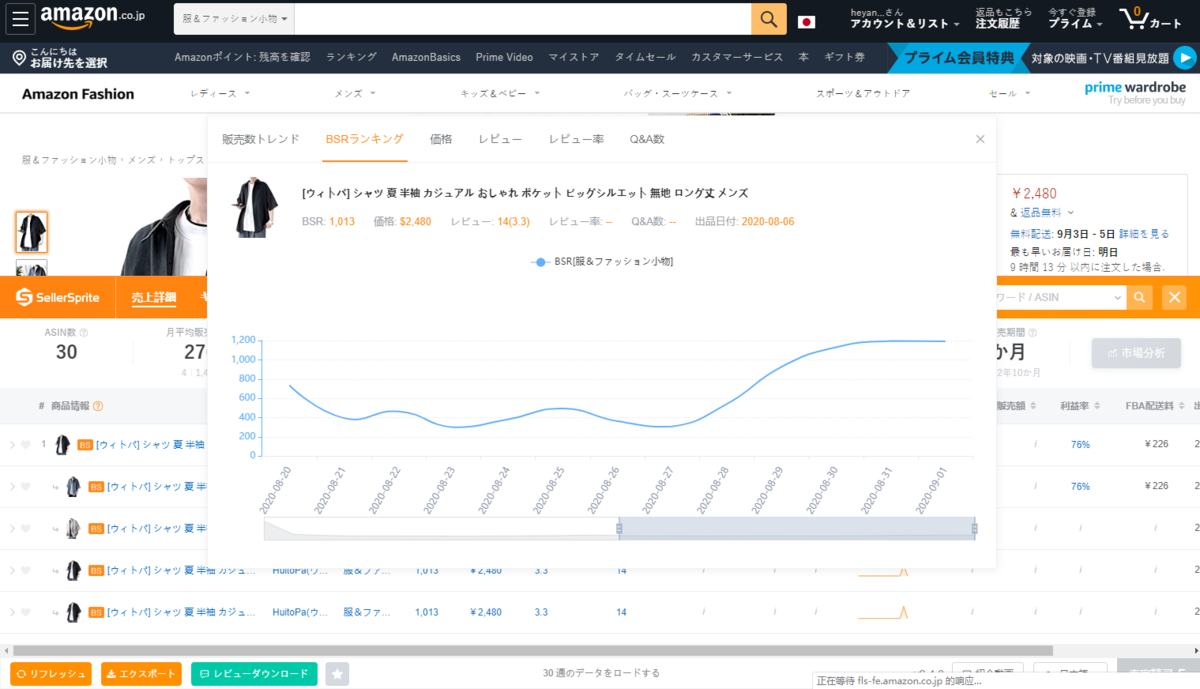The image size is (1200, 689).
Task: Click the BS badge in row 1
Action: 85,444
